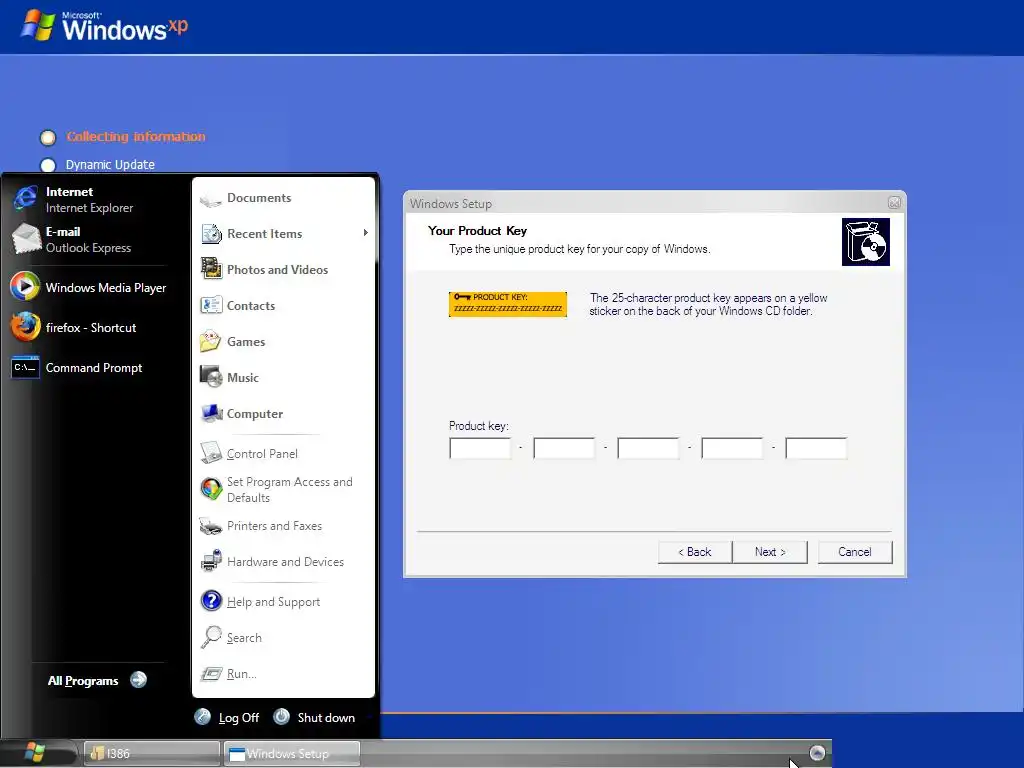
Task: Click "Computer" label text
Action: coord(255,414)
